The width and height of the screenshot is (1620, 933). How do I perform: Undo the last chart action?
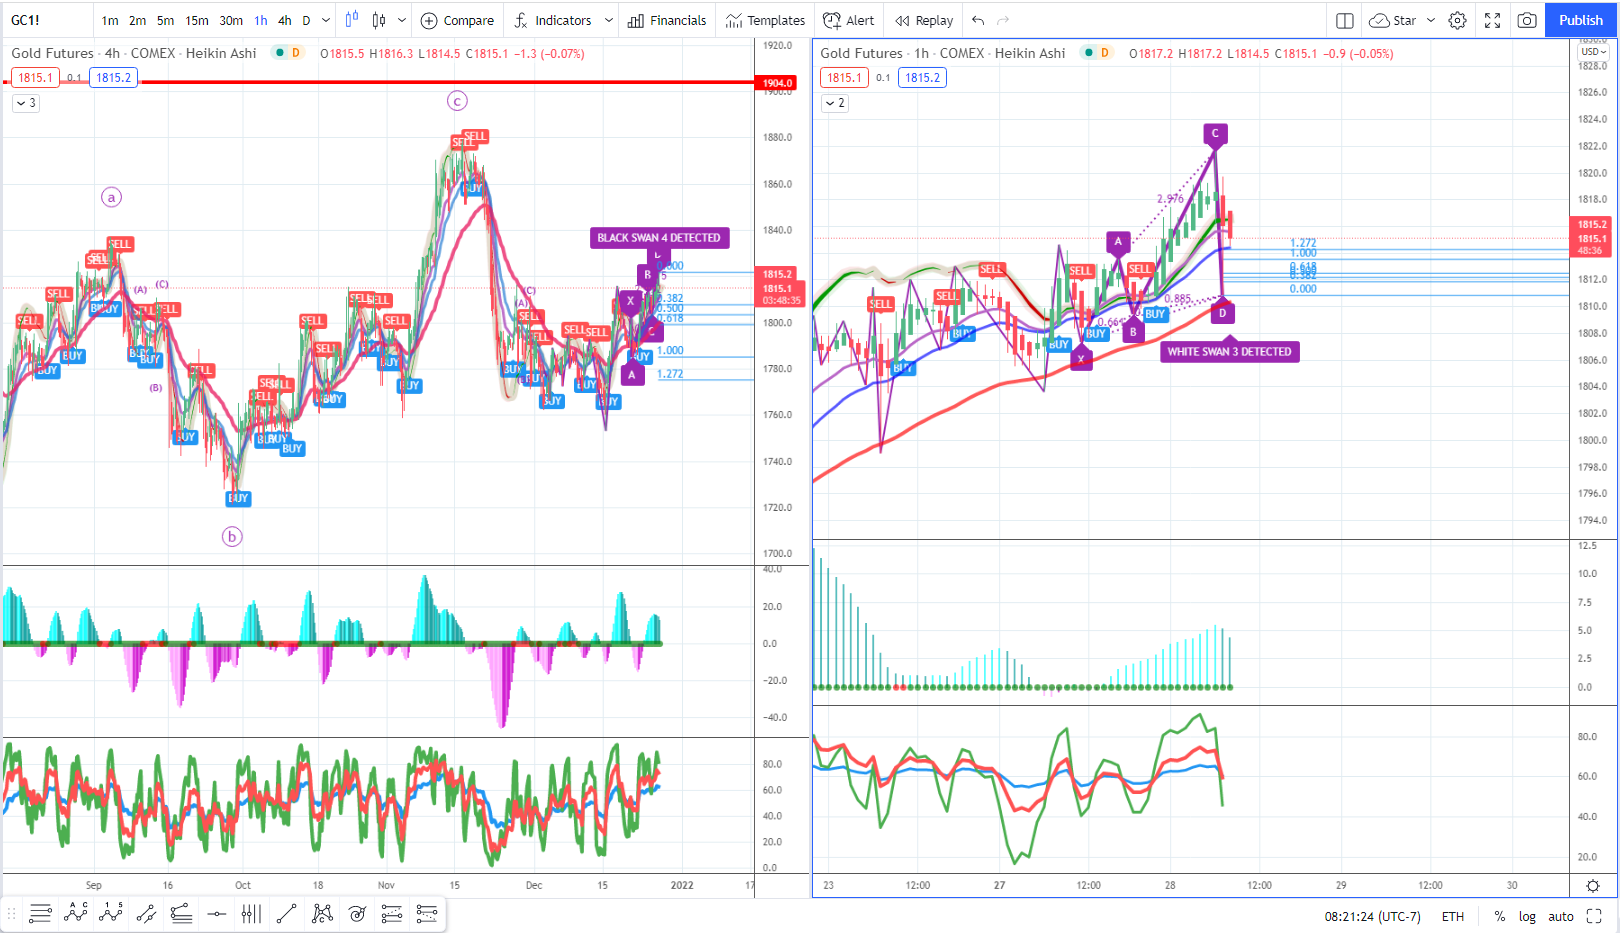click(x=978, y=20)
